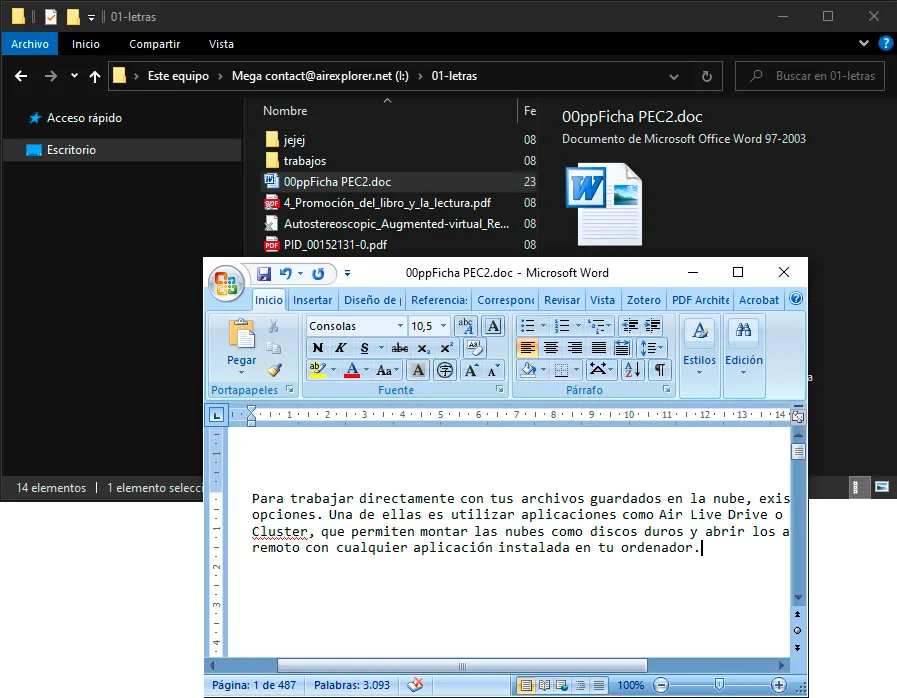Open Fuente dialog launcher

(499, 390)
